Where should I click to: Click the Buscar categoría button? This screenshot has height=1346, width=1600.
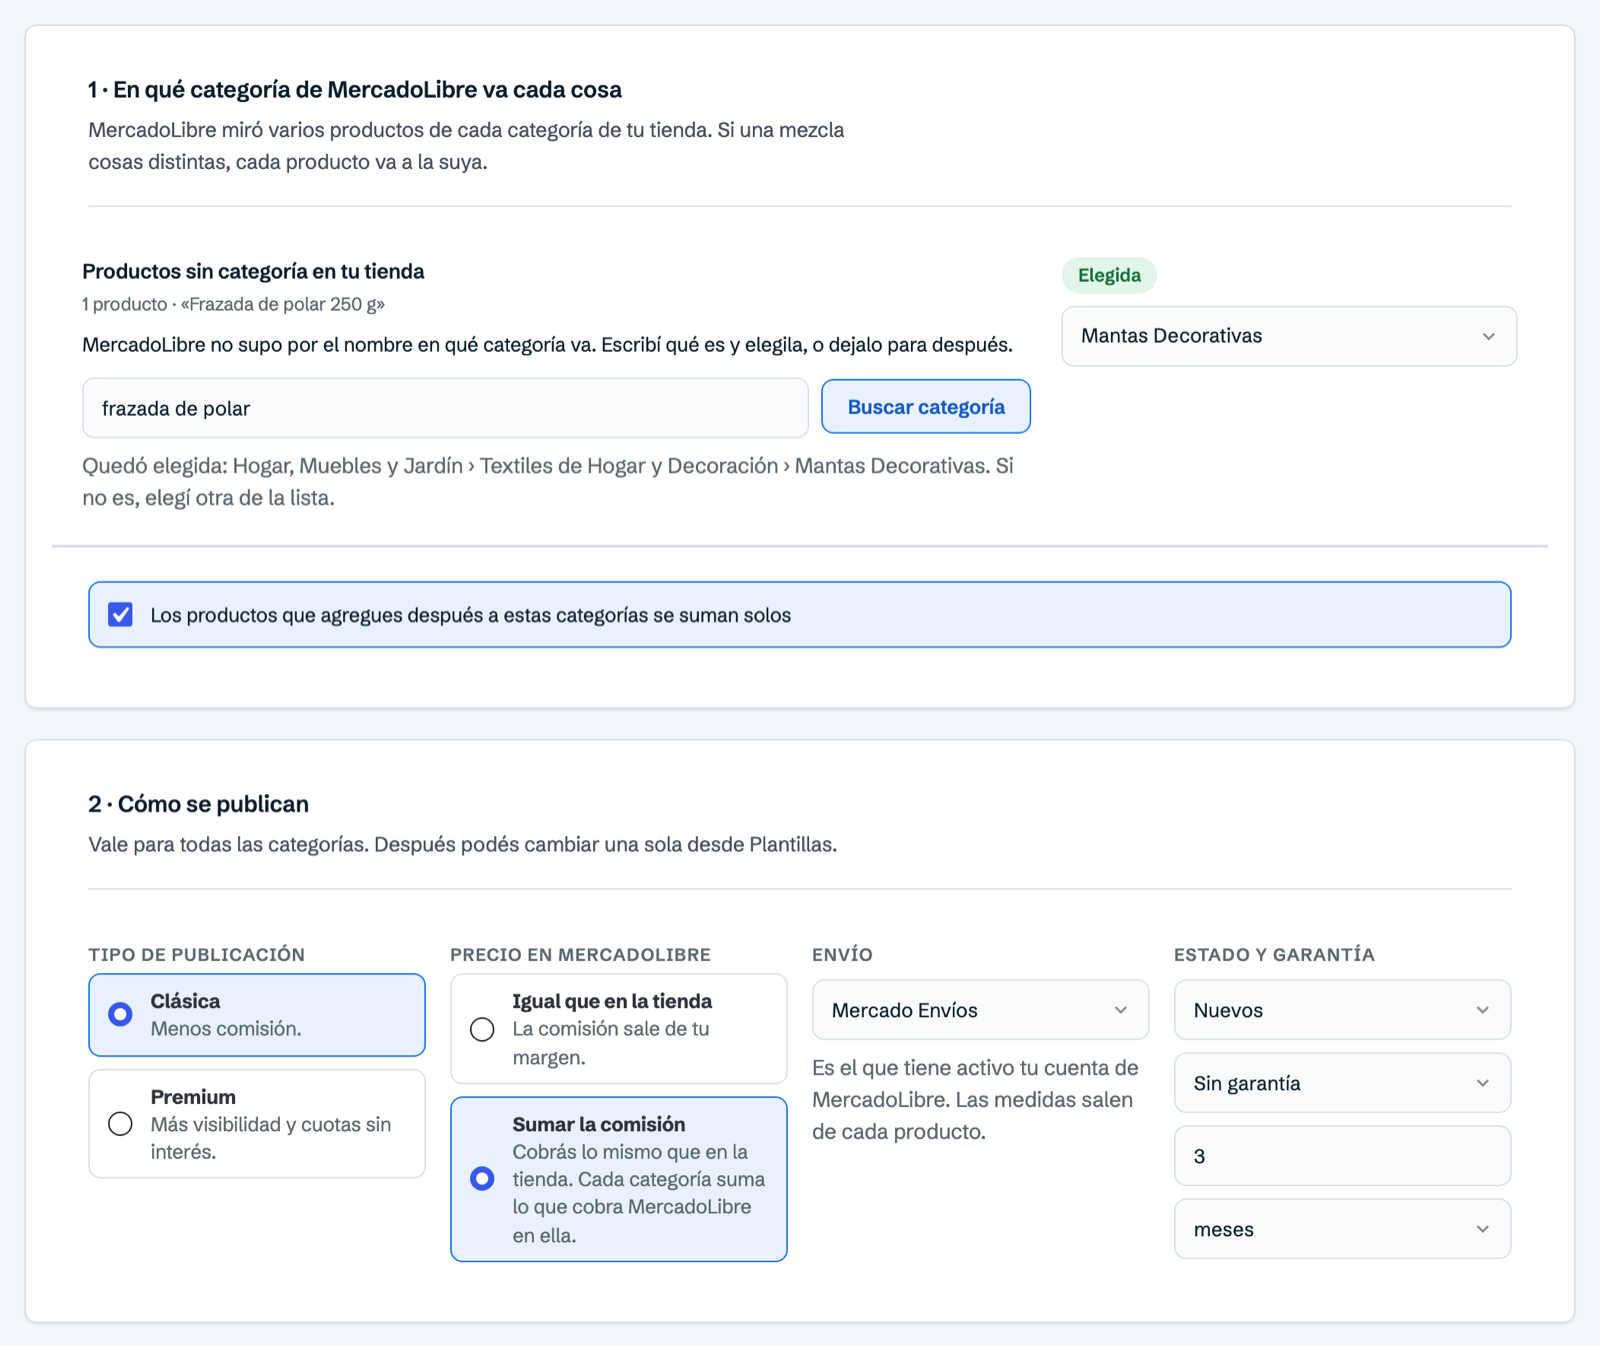(926, 407)
